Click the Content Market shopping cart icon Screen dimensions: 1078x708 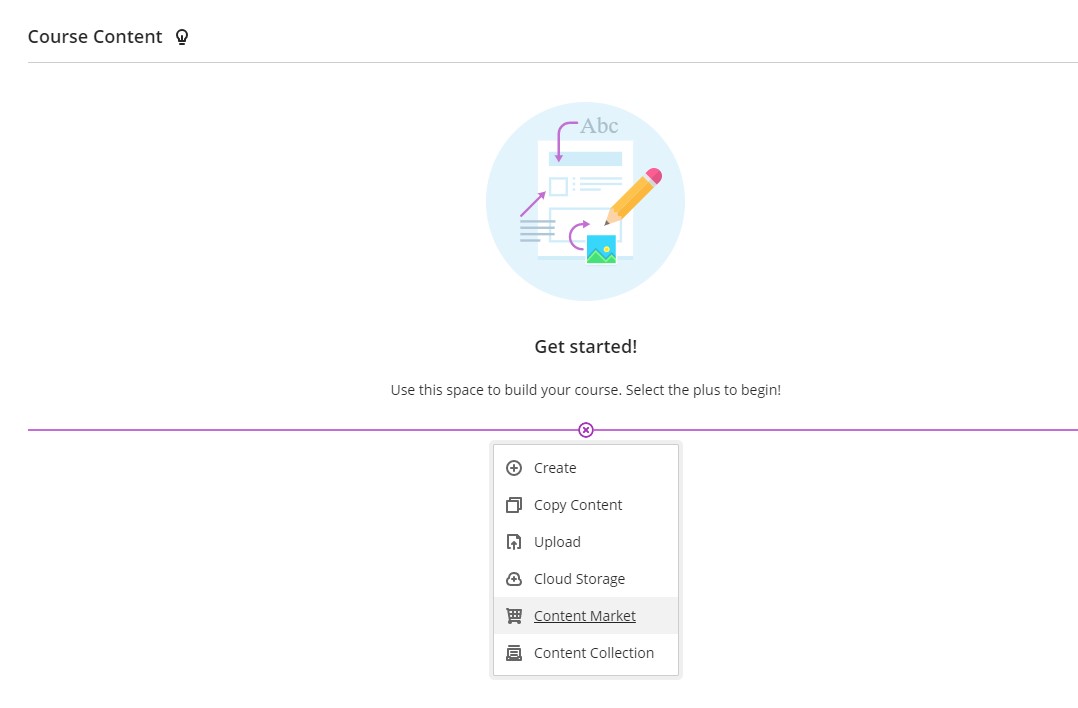(x=514, y=616)
